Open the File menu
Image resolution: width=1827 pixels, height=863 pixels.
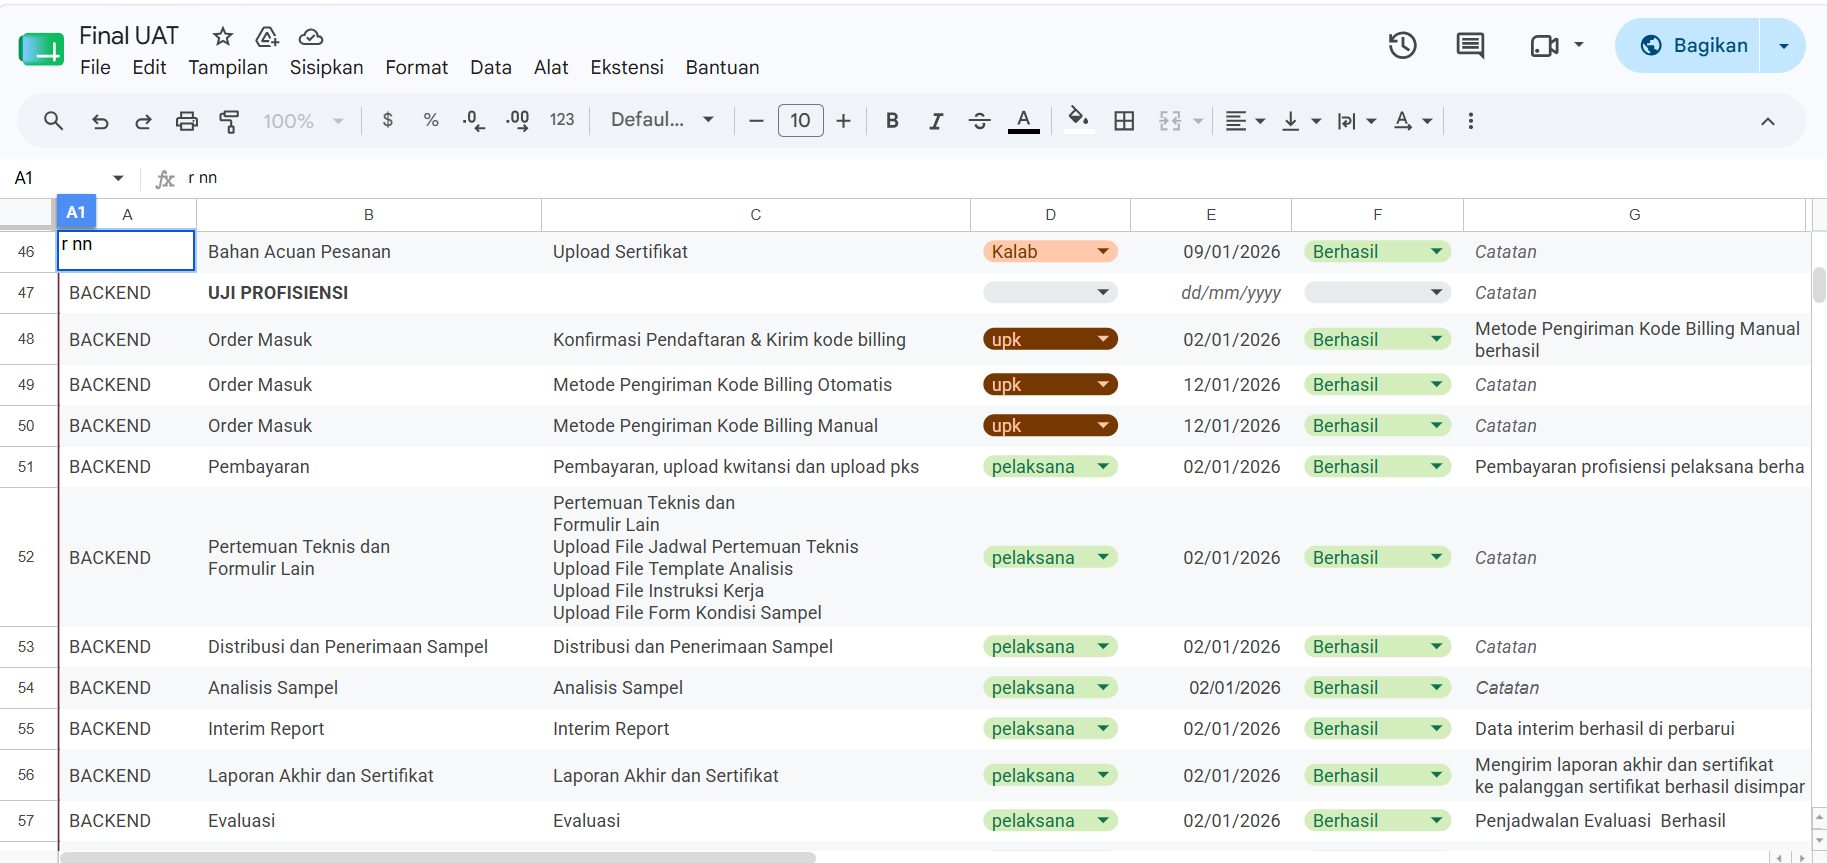[x=95, y=67]
